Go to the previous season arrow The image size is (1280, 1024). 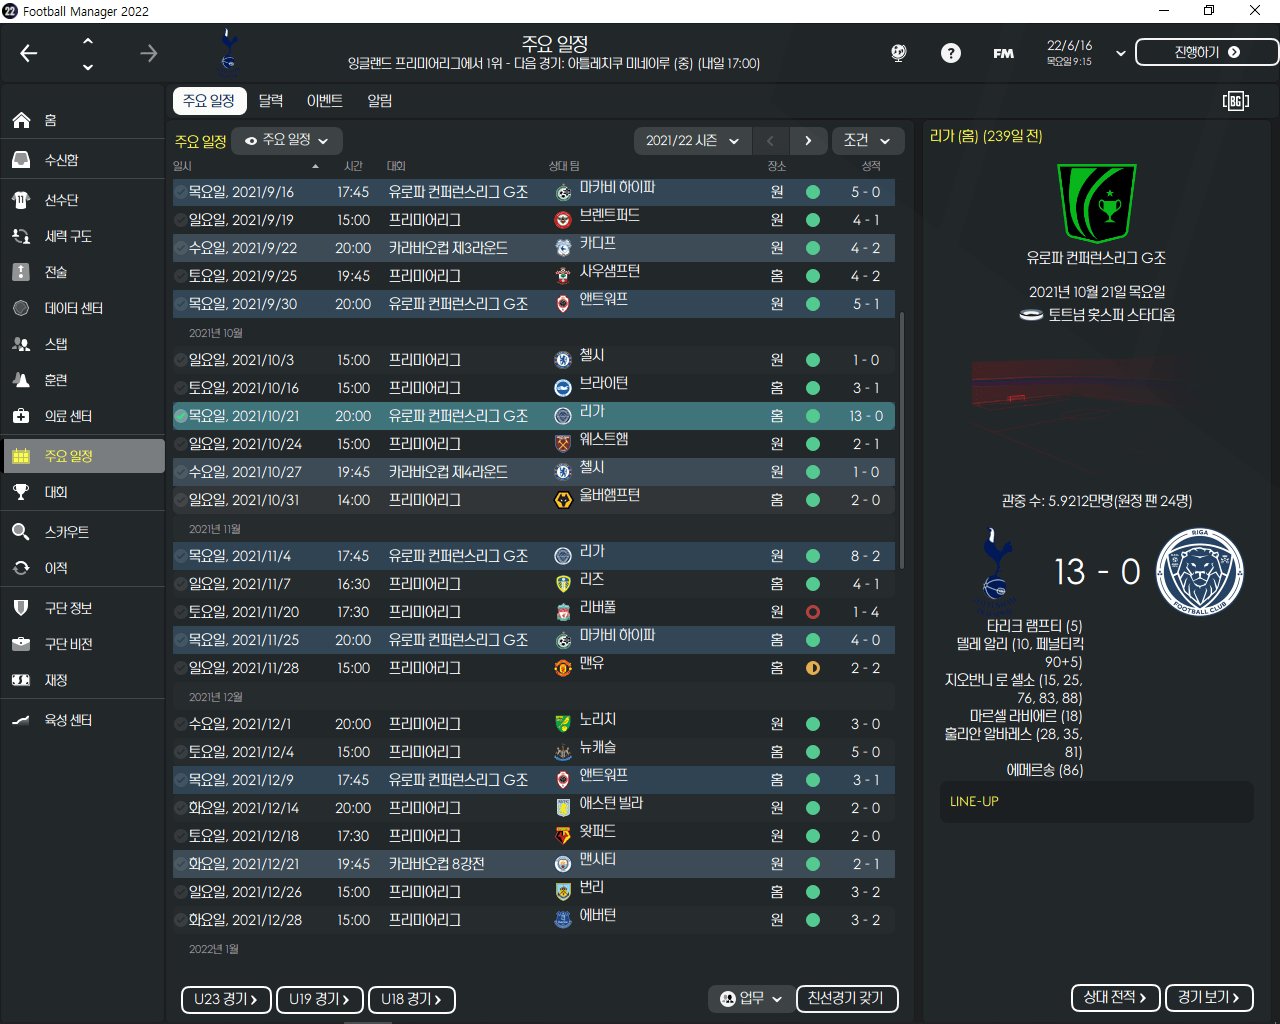[770, 141]
